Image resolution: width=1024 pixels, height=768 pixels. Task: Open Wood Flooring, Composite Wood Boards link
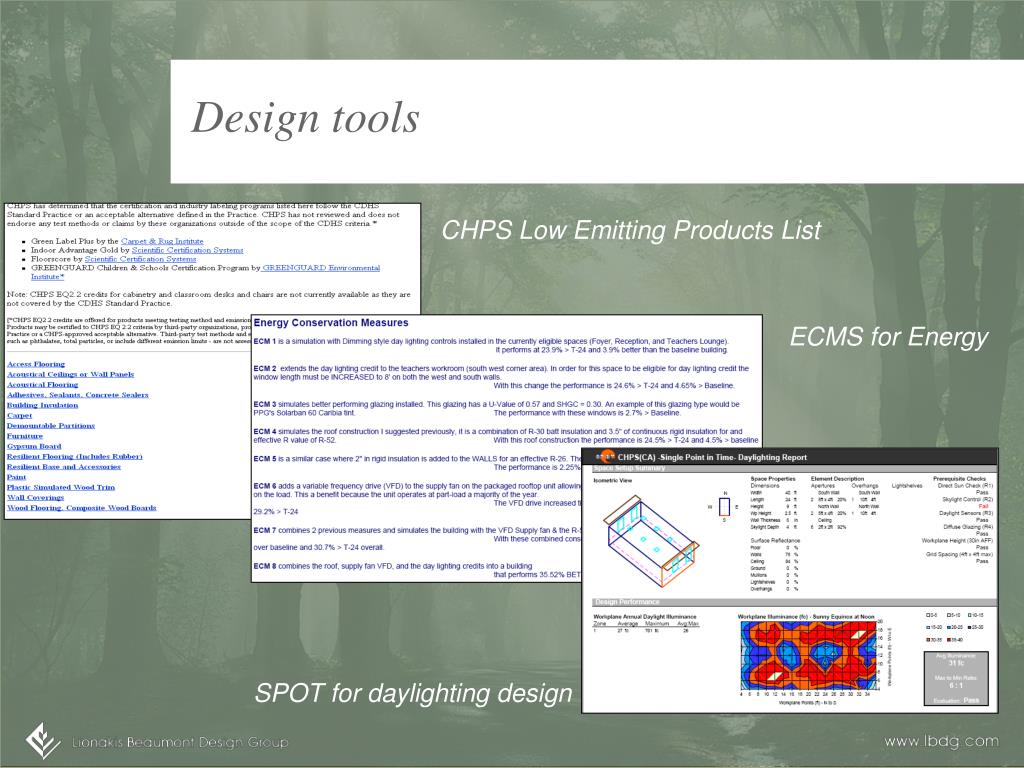(82, 507)
